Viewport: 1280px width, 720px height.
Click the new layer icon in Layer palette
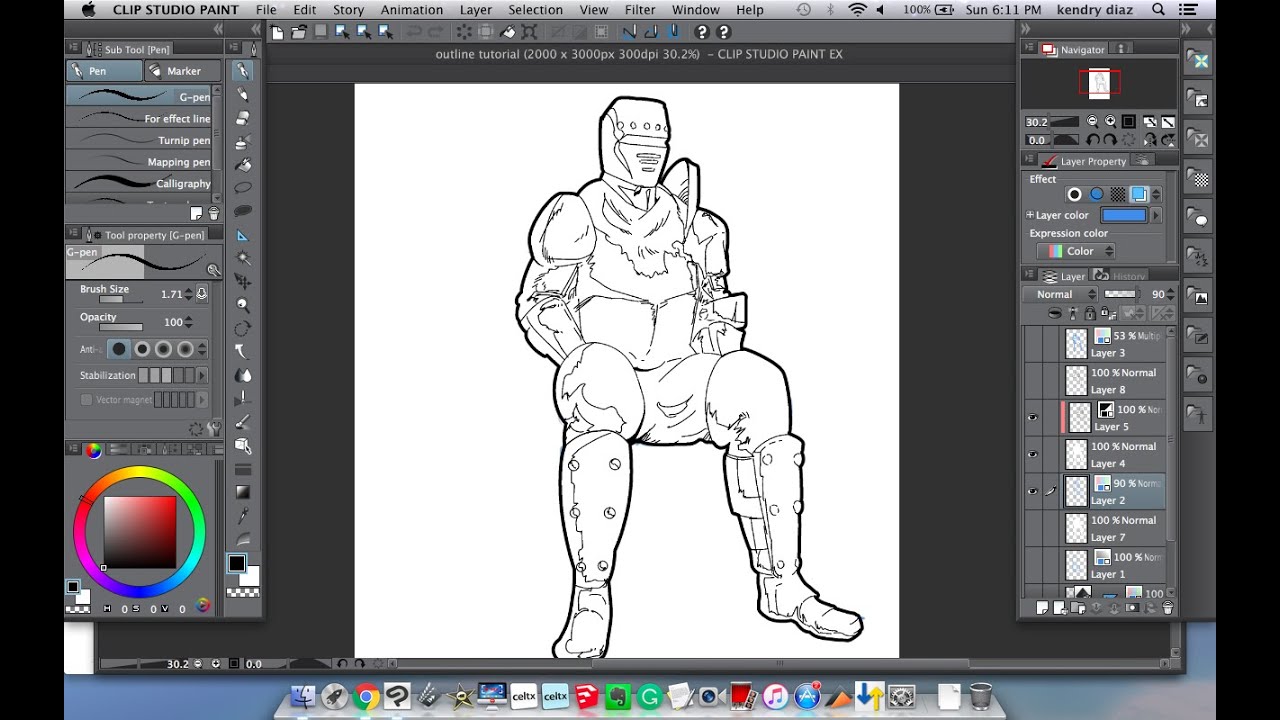[1041, 607]
